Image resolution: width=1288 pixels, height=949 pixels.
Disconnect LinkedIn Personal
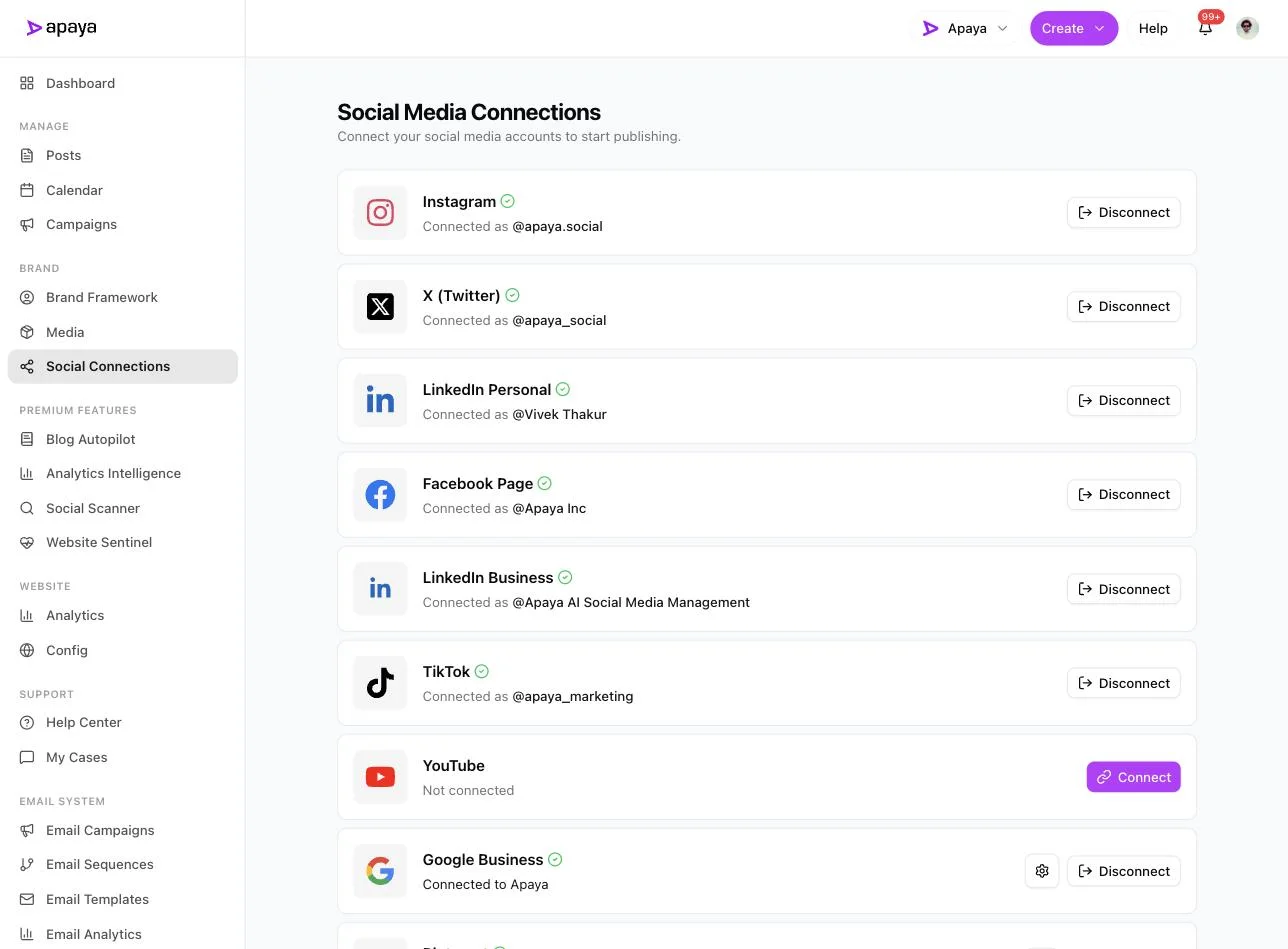[x=1124, y=400]
